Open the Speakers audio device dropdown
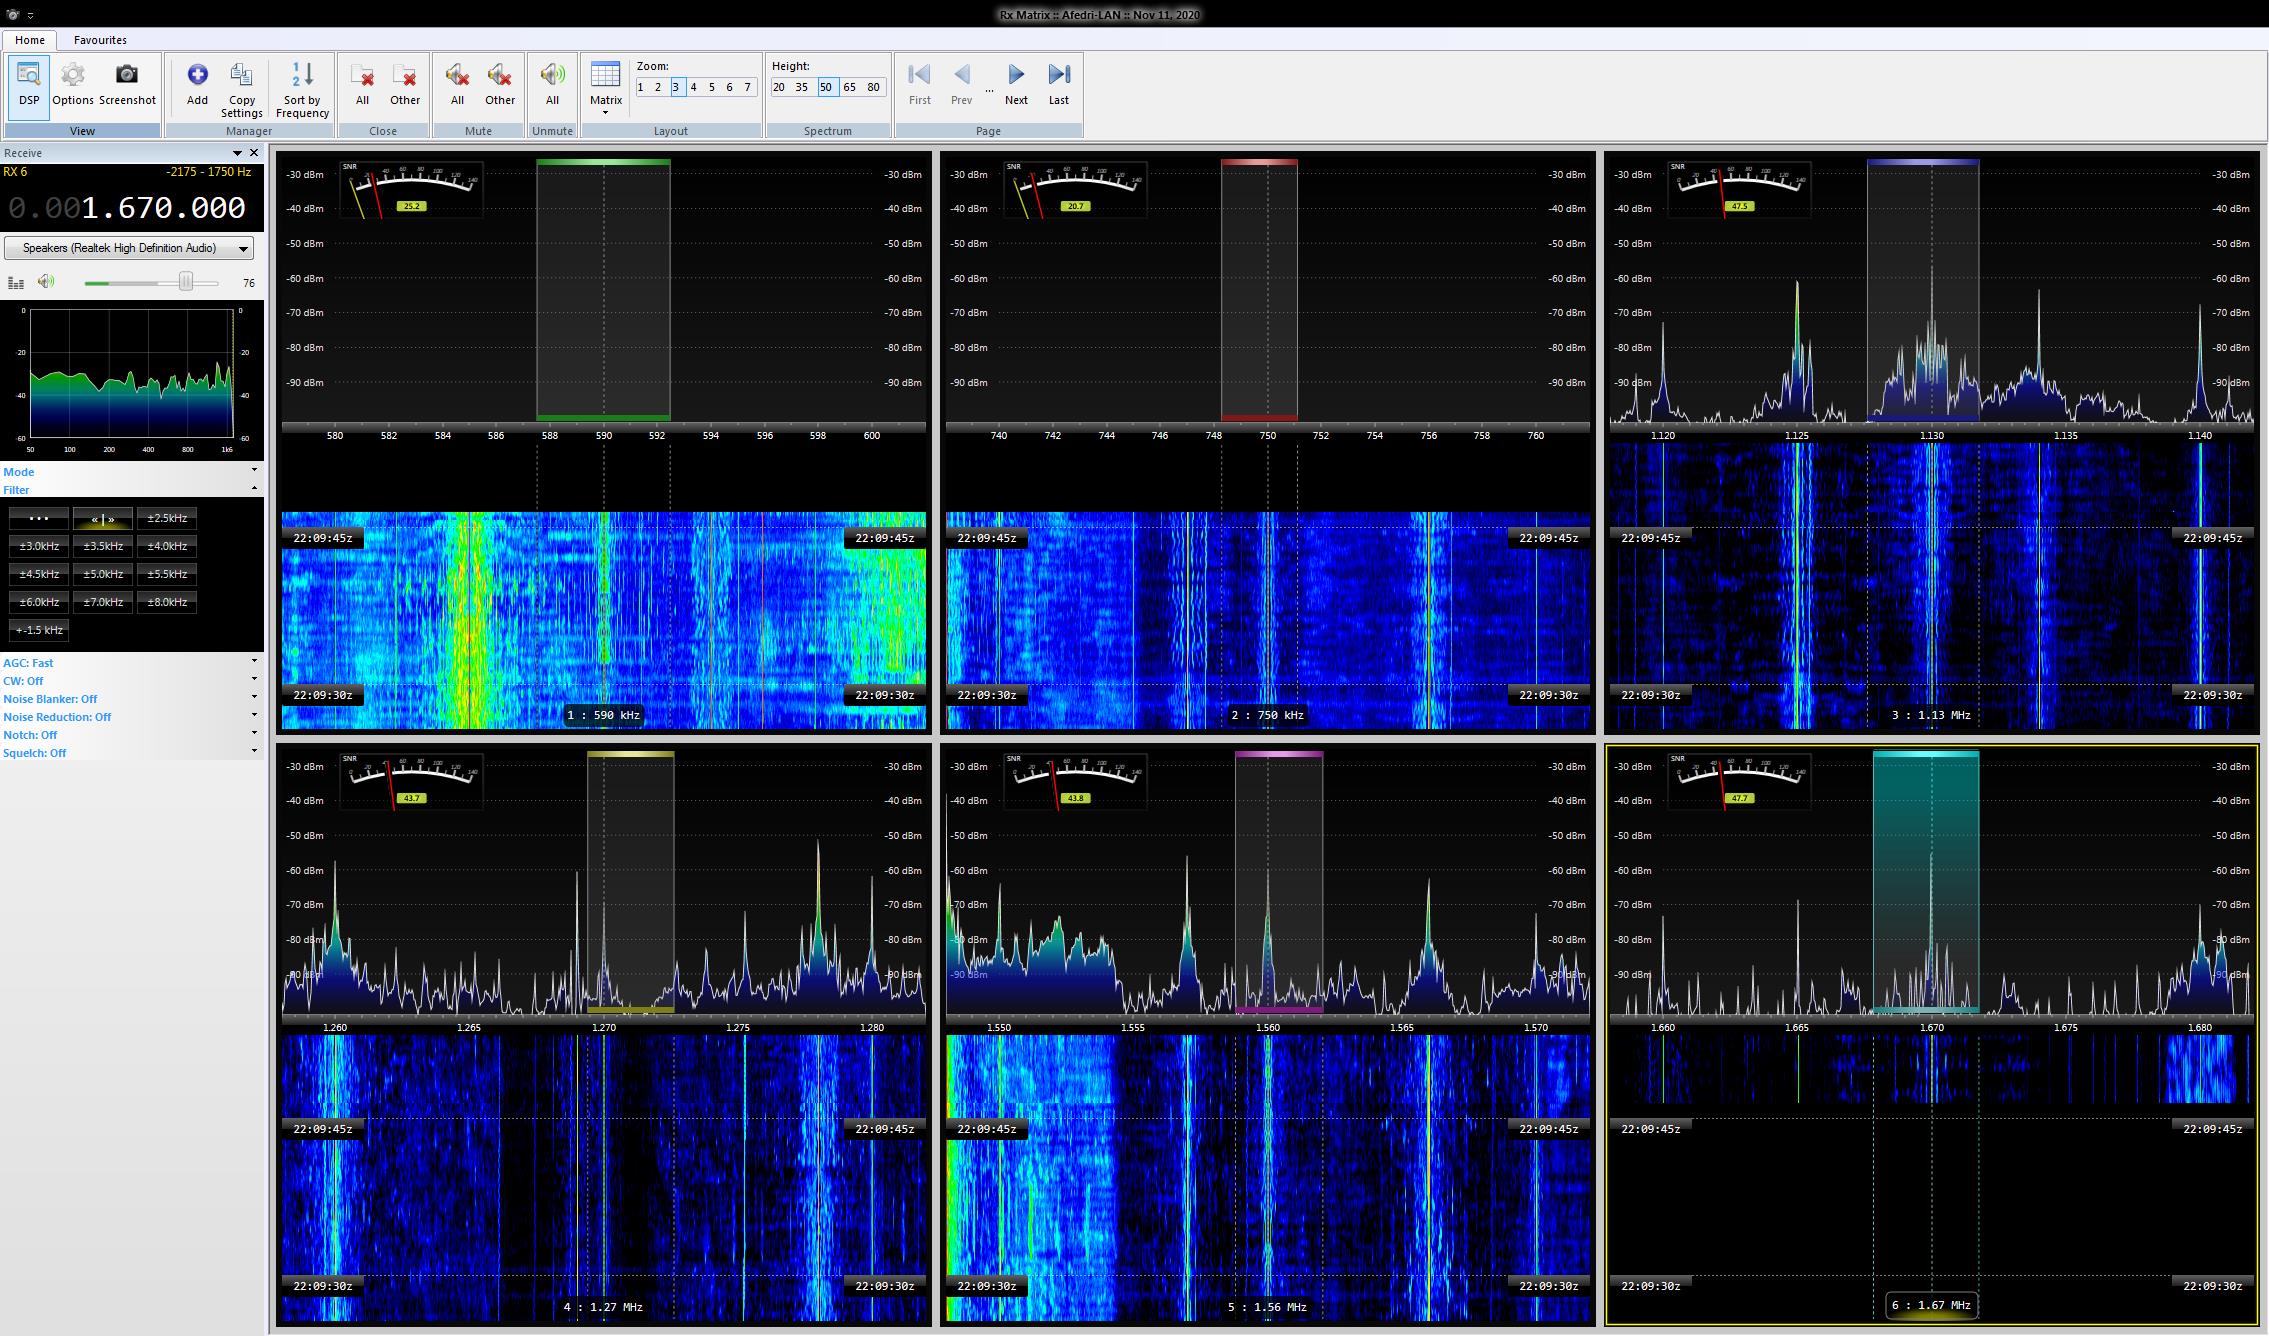Viewport: 2269px width, 1336px height. point(129,248)
